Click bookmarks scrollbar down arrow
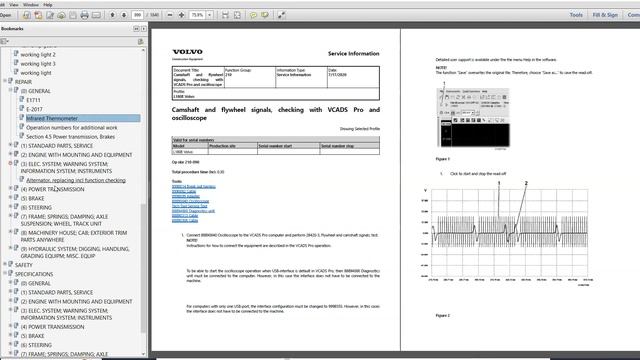This screenshot has height=360, width=640. tap(143, 354)
